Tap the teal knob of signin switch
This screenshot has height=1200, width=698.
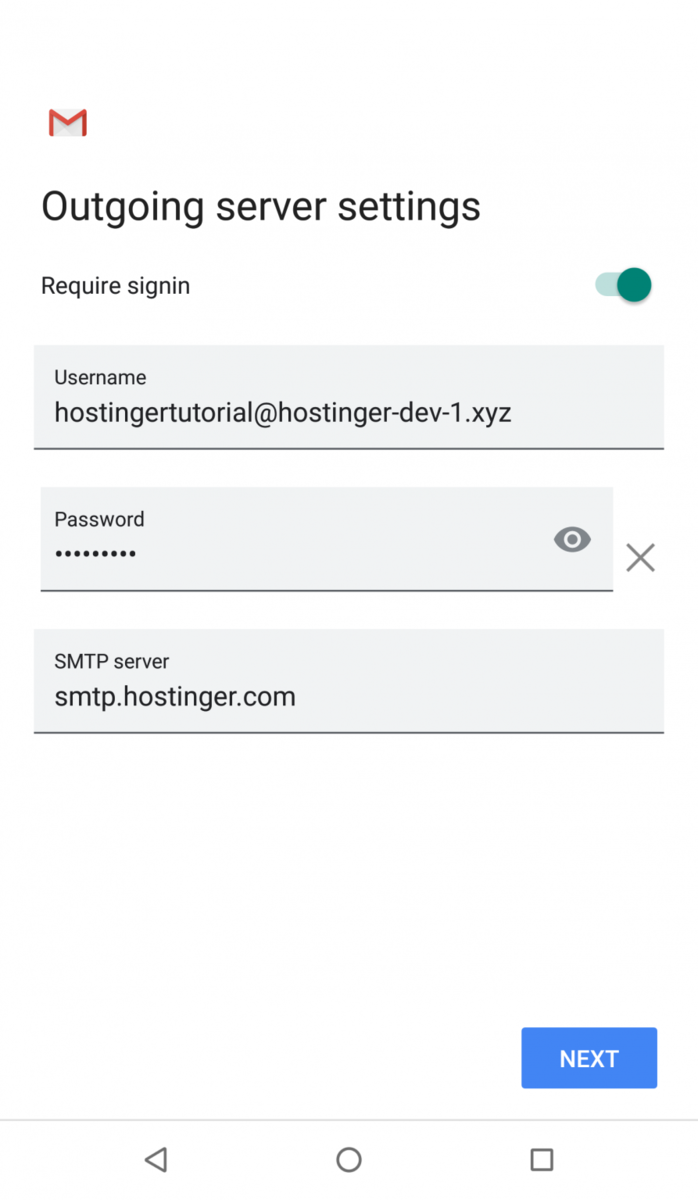click(x=634, y=285)
